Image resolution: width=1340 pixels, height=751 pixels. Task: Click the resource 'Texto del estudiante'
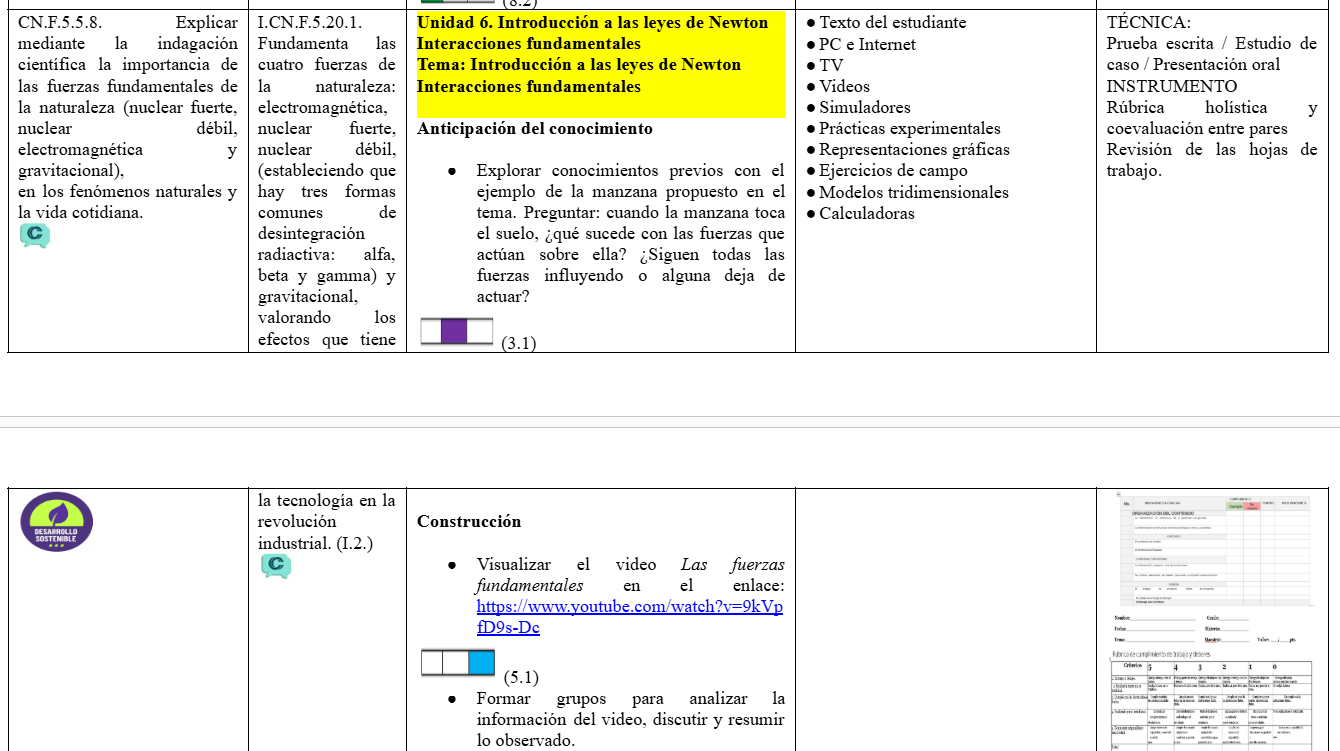(893, 22)
